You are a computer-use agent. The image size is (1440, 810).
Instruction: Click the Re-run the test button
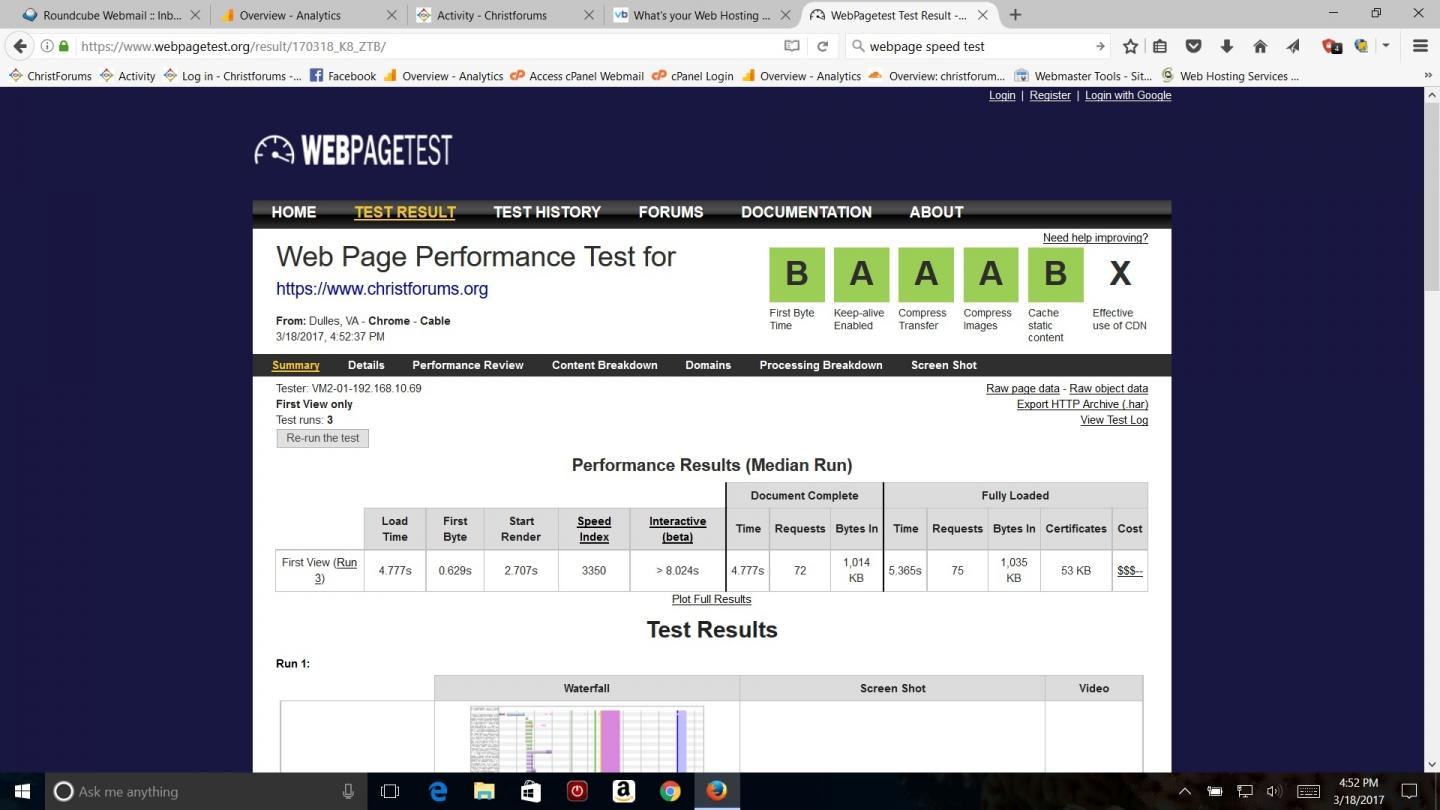click(322, 438)
